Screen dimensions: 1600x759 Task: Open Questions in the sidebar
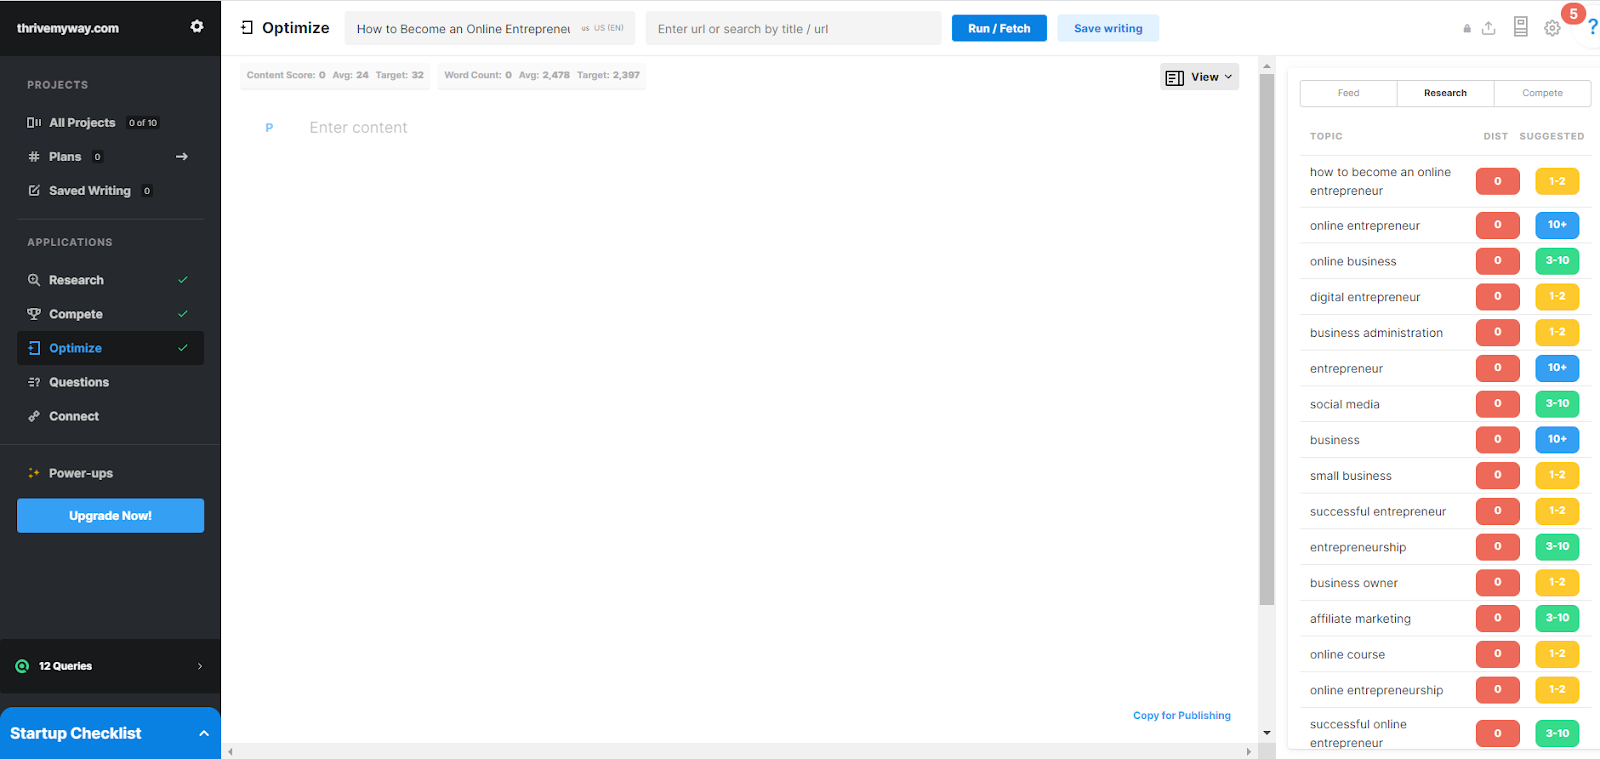[78, 382]
